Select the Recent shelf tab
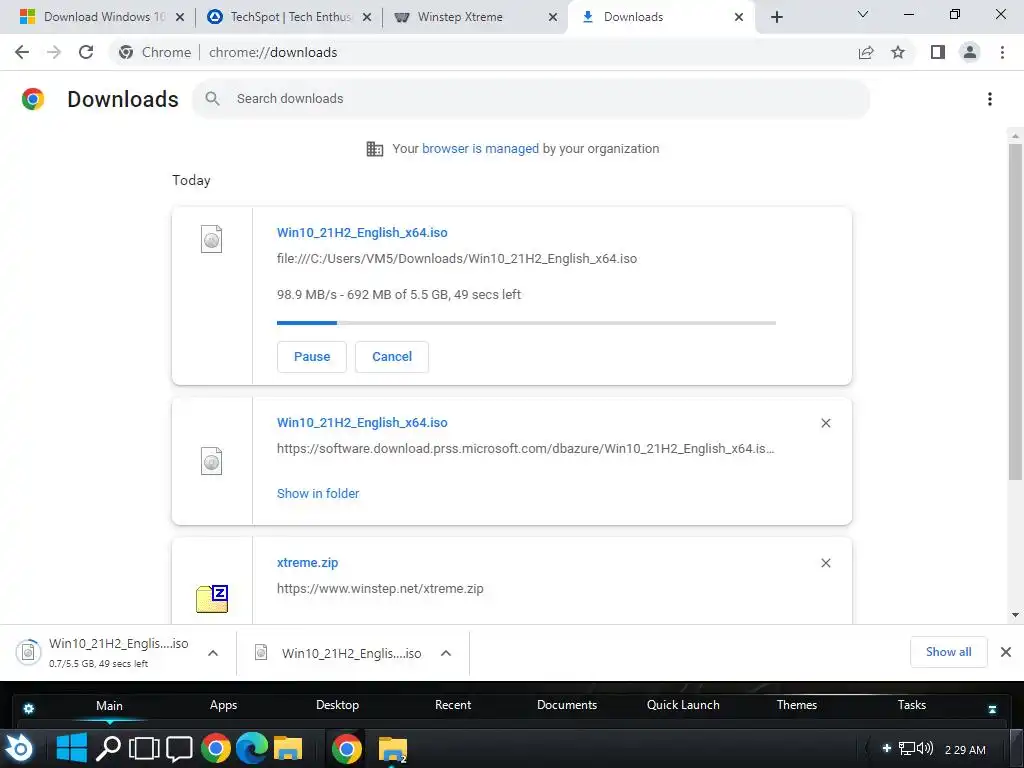Viewport: 1024px width, 768px height. (x=453, y=705)
